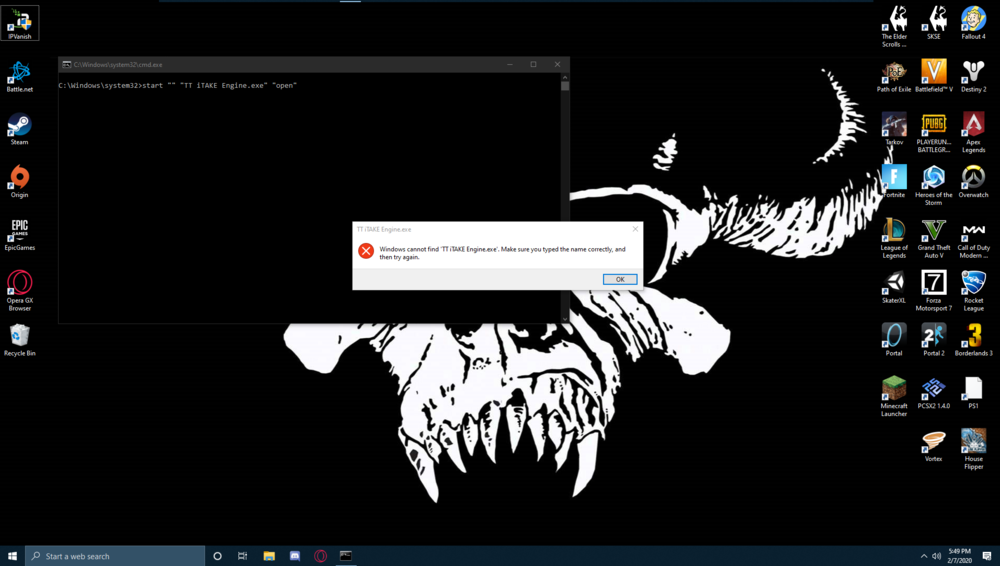Select the Fortnite desktop icon
This screenshot has height=566, width=1000.
(x=894, y=182)
